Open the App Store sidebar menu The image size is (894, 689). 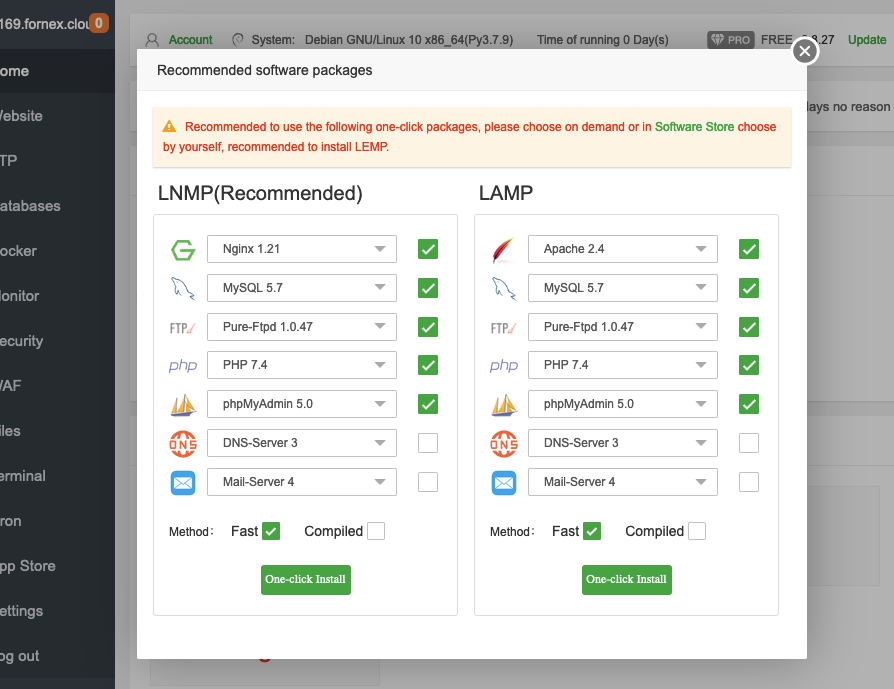click(28, 566)
